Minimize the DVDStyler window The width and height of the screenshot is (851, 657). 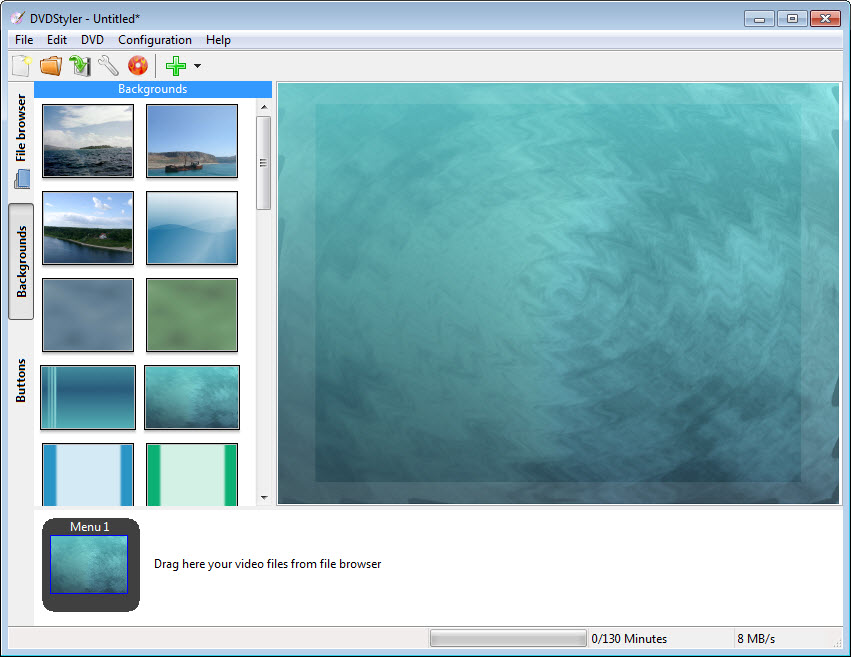pos(759,19)
